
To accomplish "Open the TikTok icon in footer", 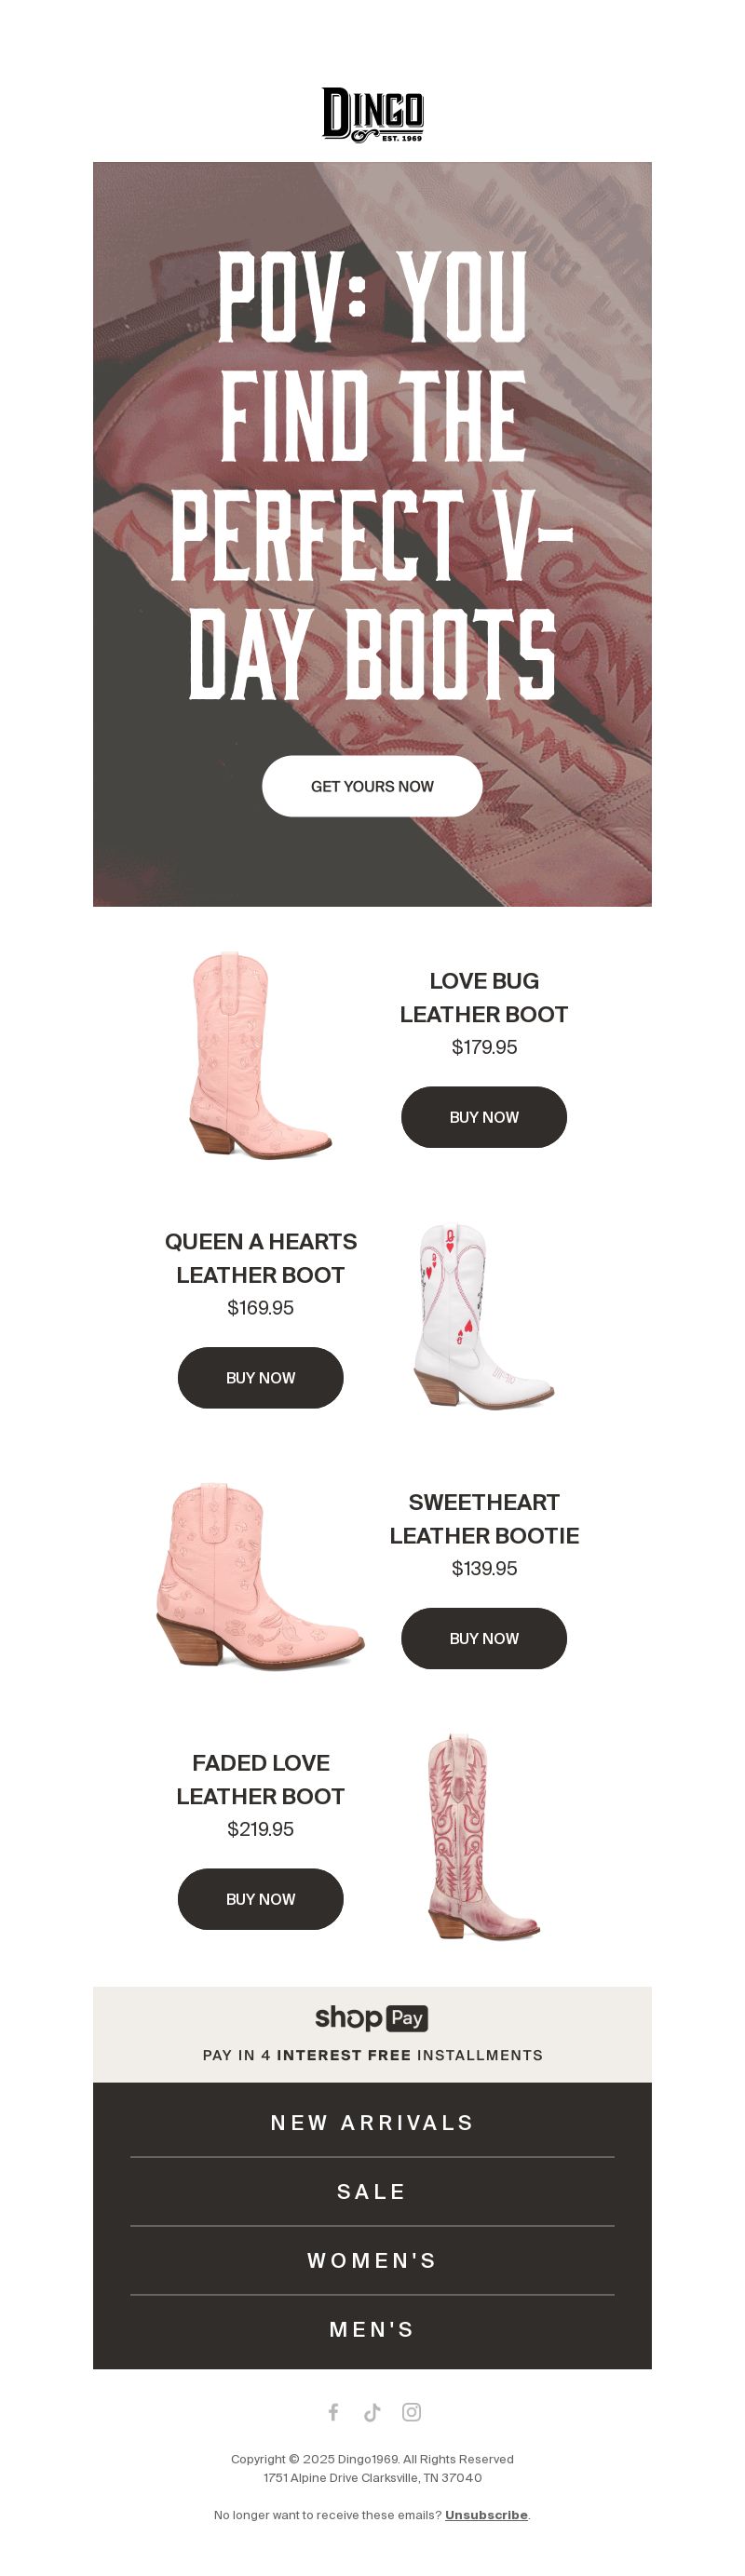I will tap(372, 2411).
